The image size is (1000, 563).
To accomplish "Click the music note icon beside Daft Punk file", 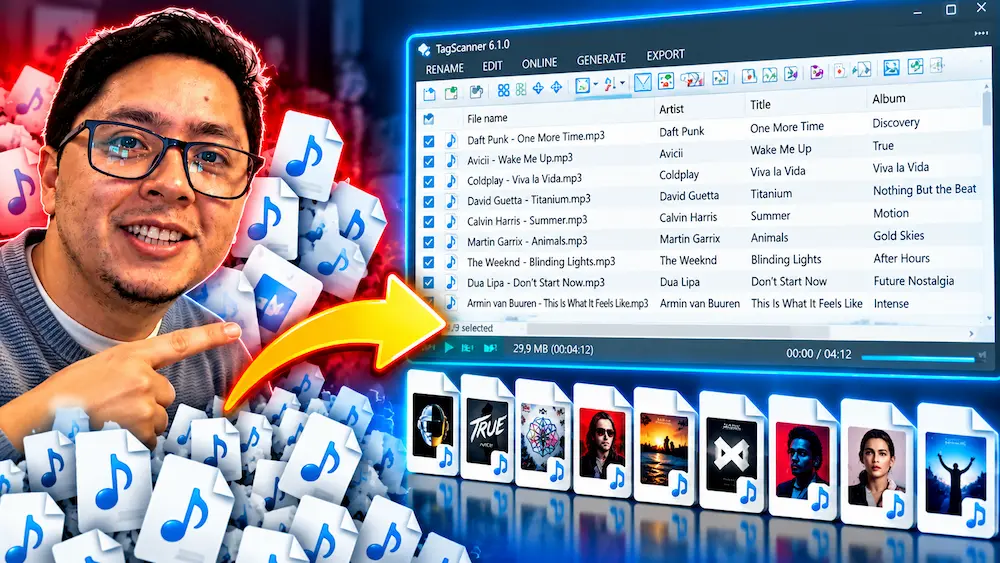I will (x=452, y=140).
